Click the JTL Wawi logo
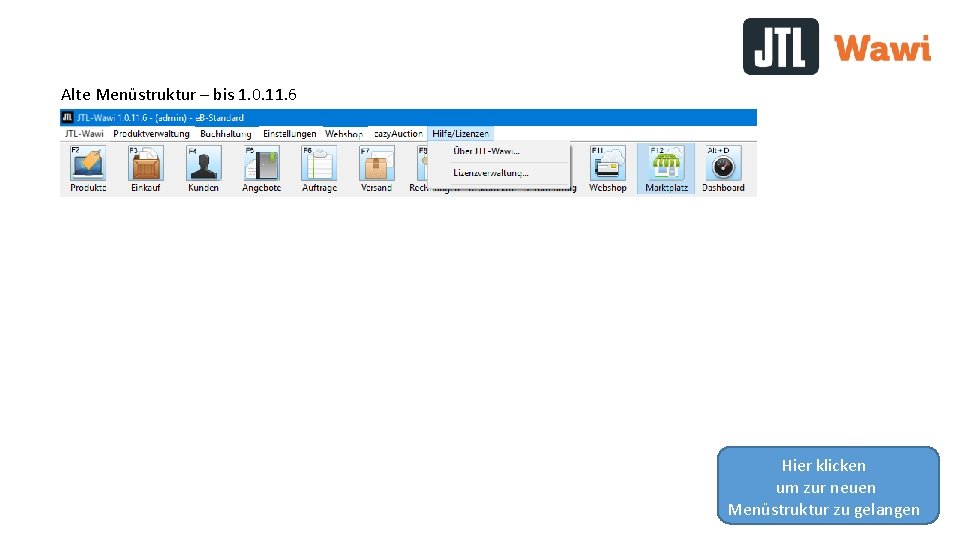 [x=837, y=47]
